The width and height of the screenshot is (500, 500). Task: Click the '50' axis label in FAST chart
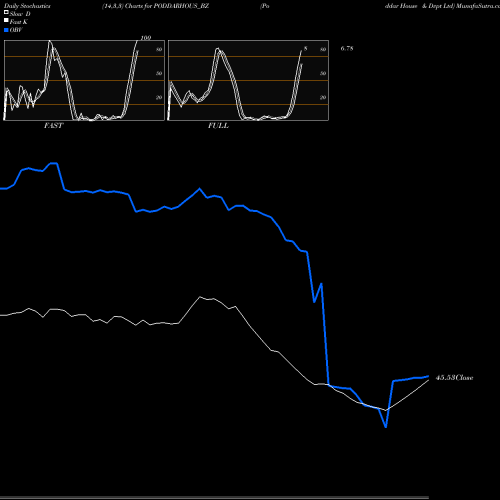(159, 73)
